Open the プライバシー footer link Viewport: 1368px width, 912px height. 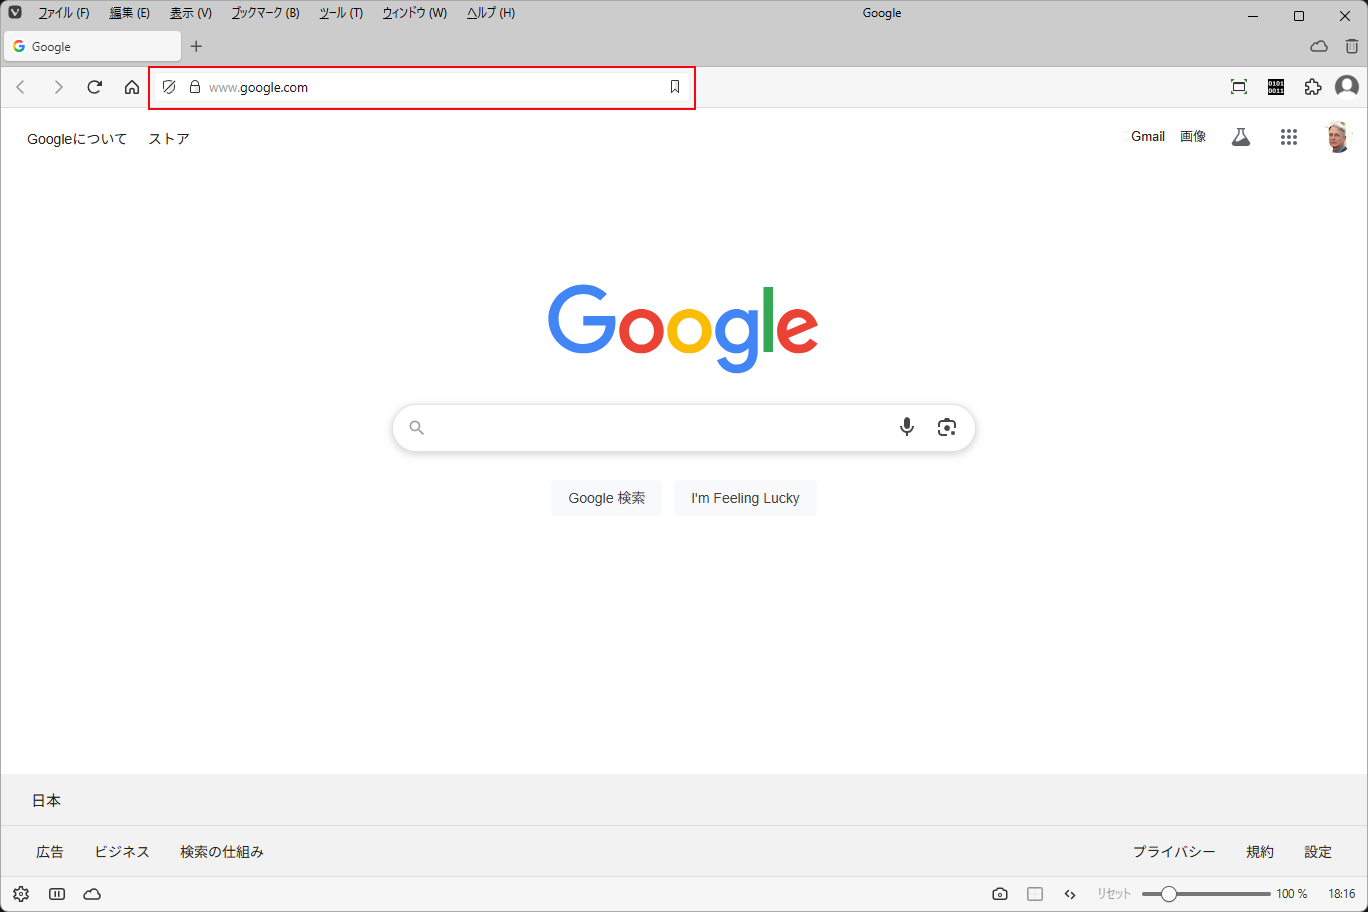1174,852
